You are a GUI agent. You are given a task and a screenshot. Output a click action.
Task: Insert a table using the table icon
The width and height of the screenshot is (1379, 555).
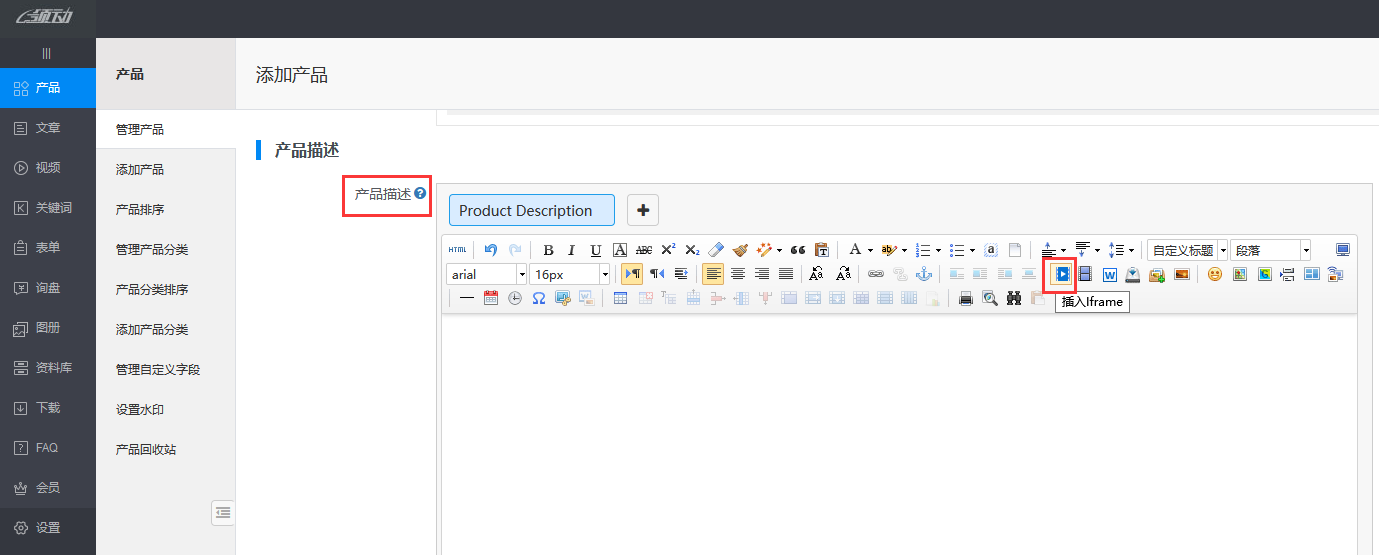point(620,298)
